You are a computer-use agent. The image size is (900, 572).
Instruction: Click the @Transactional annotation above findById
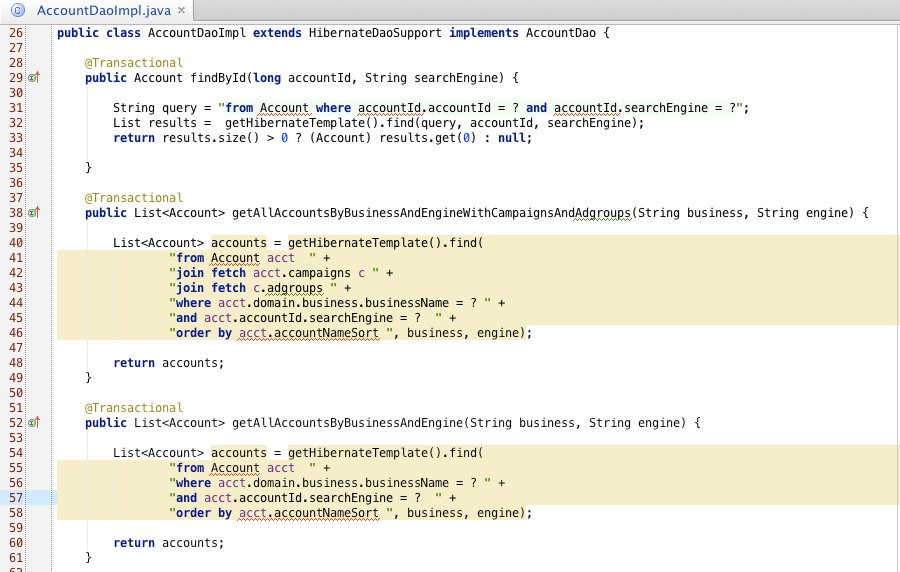click(x=134, y=63)
